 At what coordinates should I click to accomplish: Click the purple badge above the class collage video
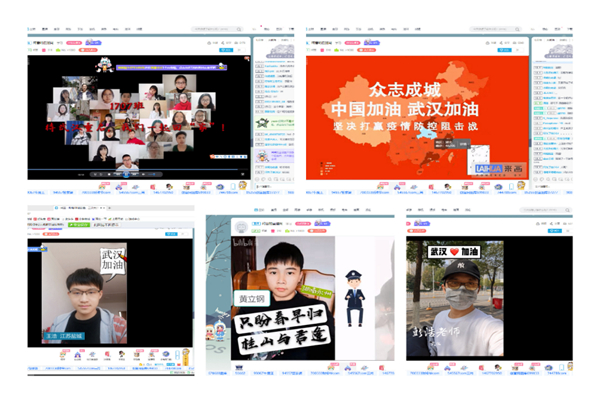pos(93,43)
